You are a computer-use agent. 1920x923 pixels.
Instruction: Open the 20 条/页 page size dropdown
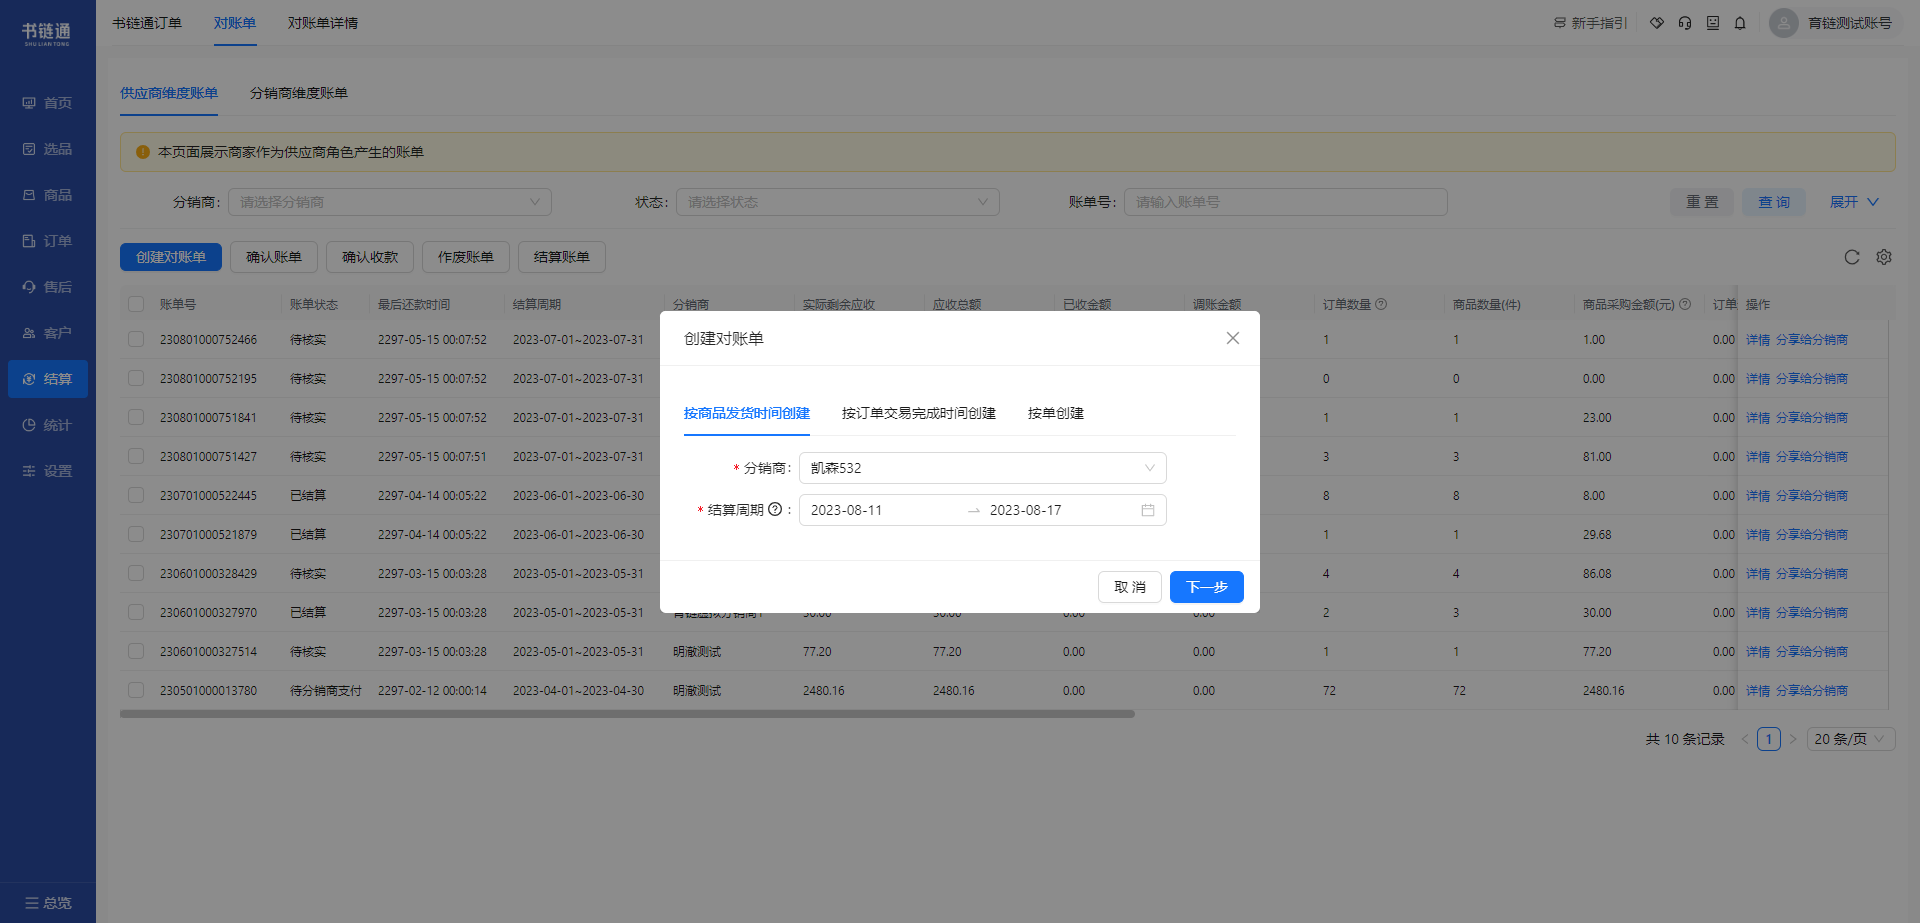[x=1850, y=739]
